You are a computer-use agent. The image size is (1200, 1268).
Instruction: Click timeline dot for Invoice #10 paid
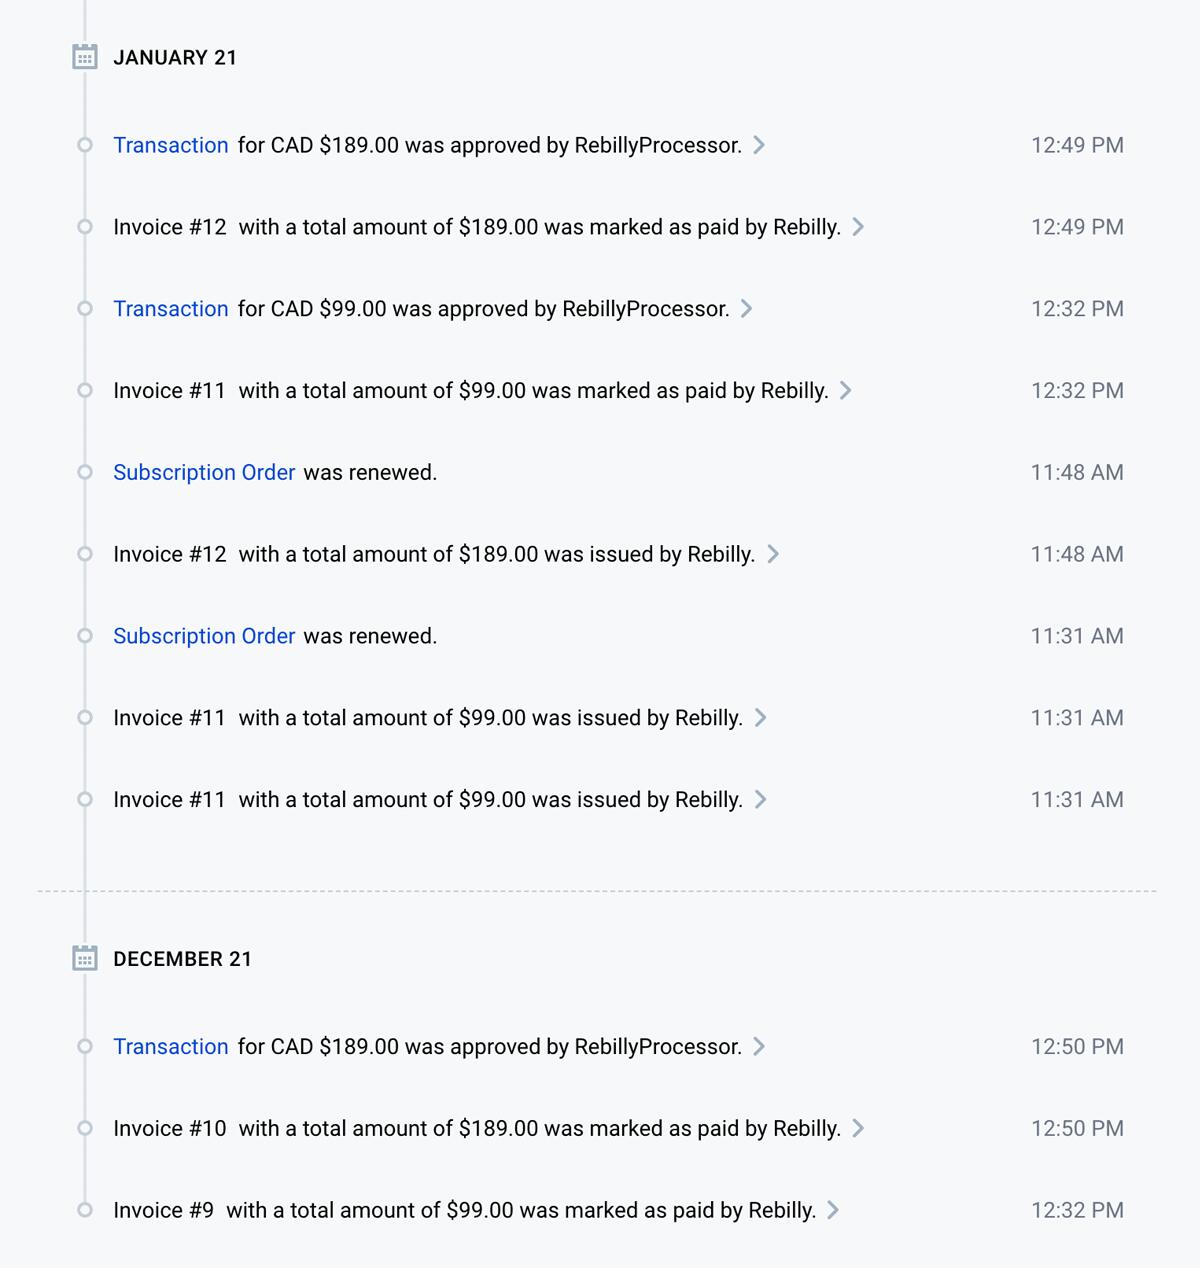click(85, 1128)
